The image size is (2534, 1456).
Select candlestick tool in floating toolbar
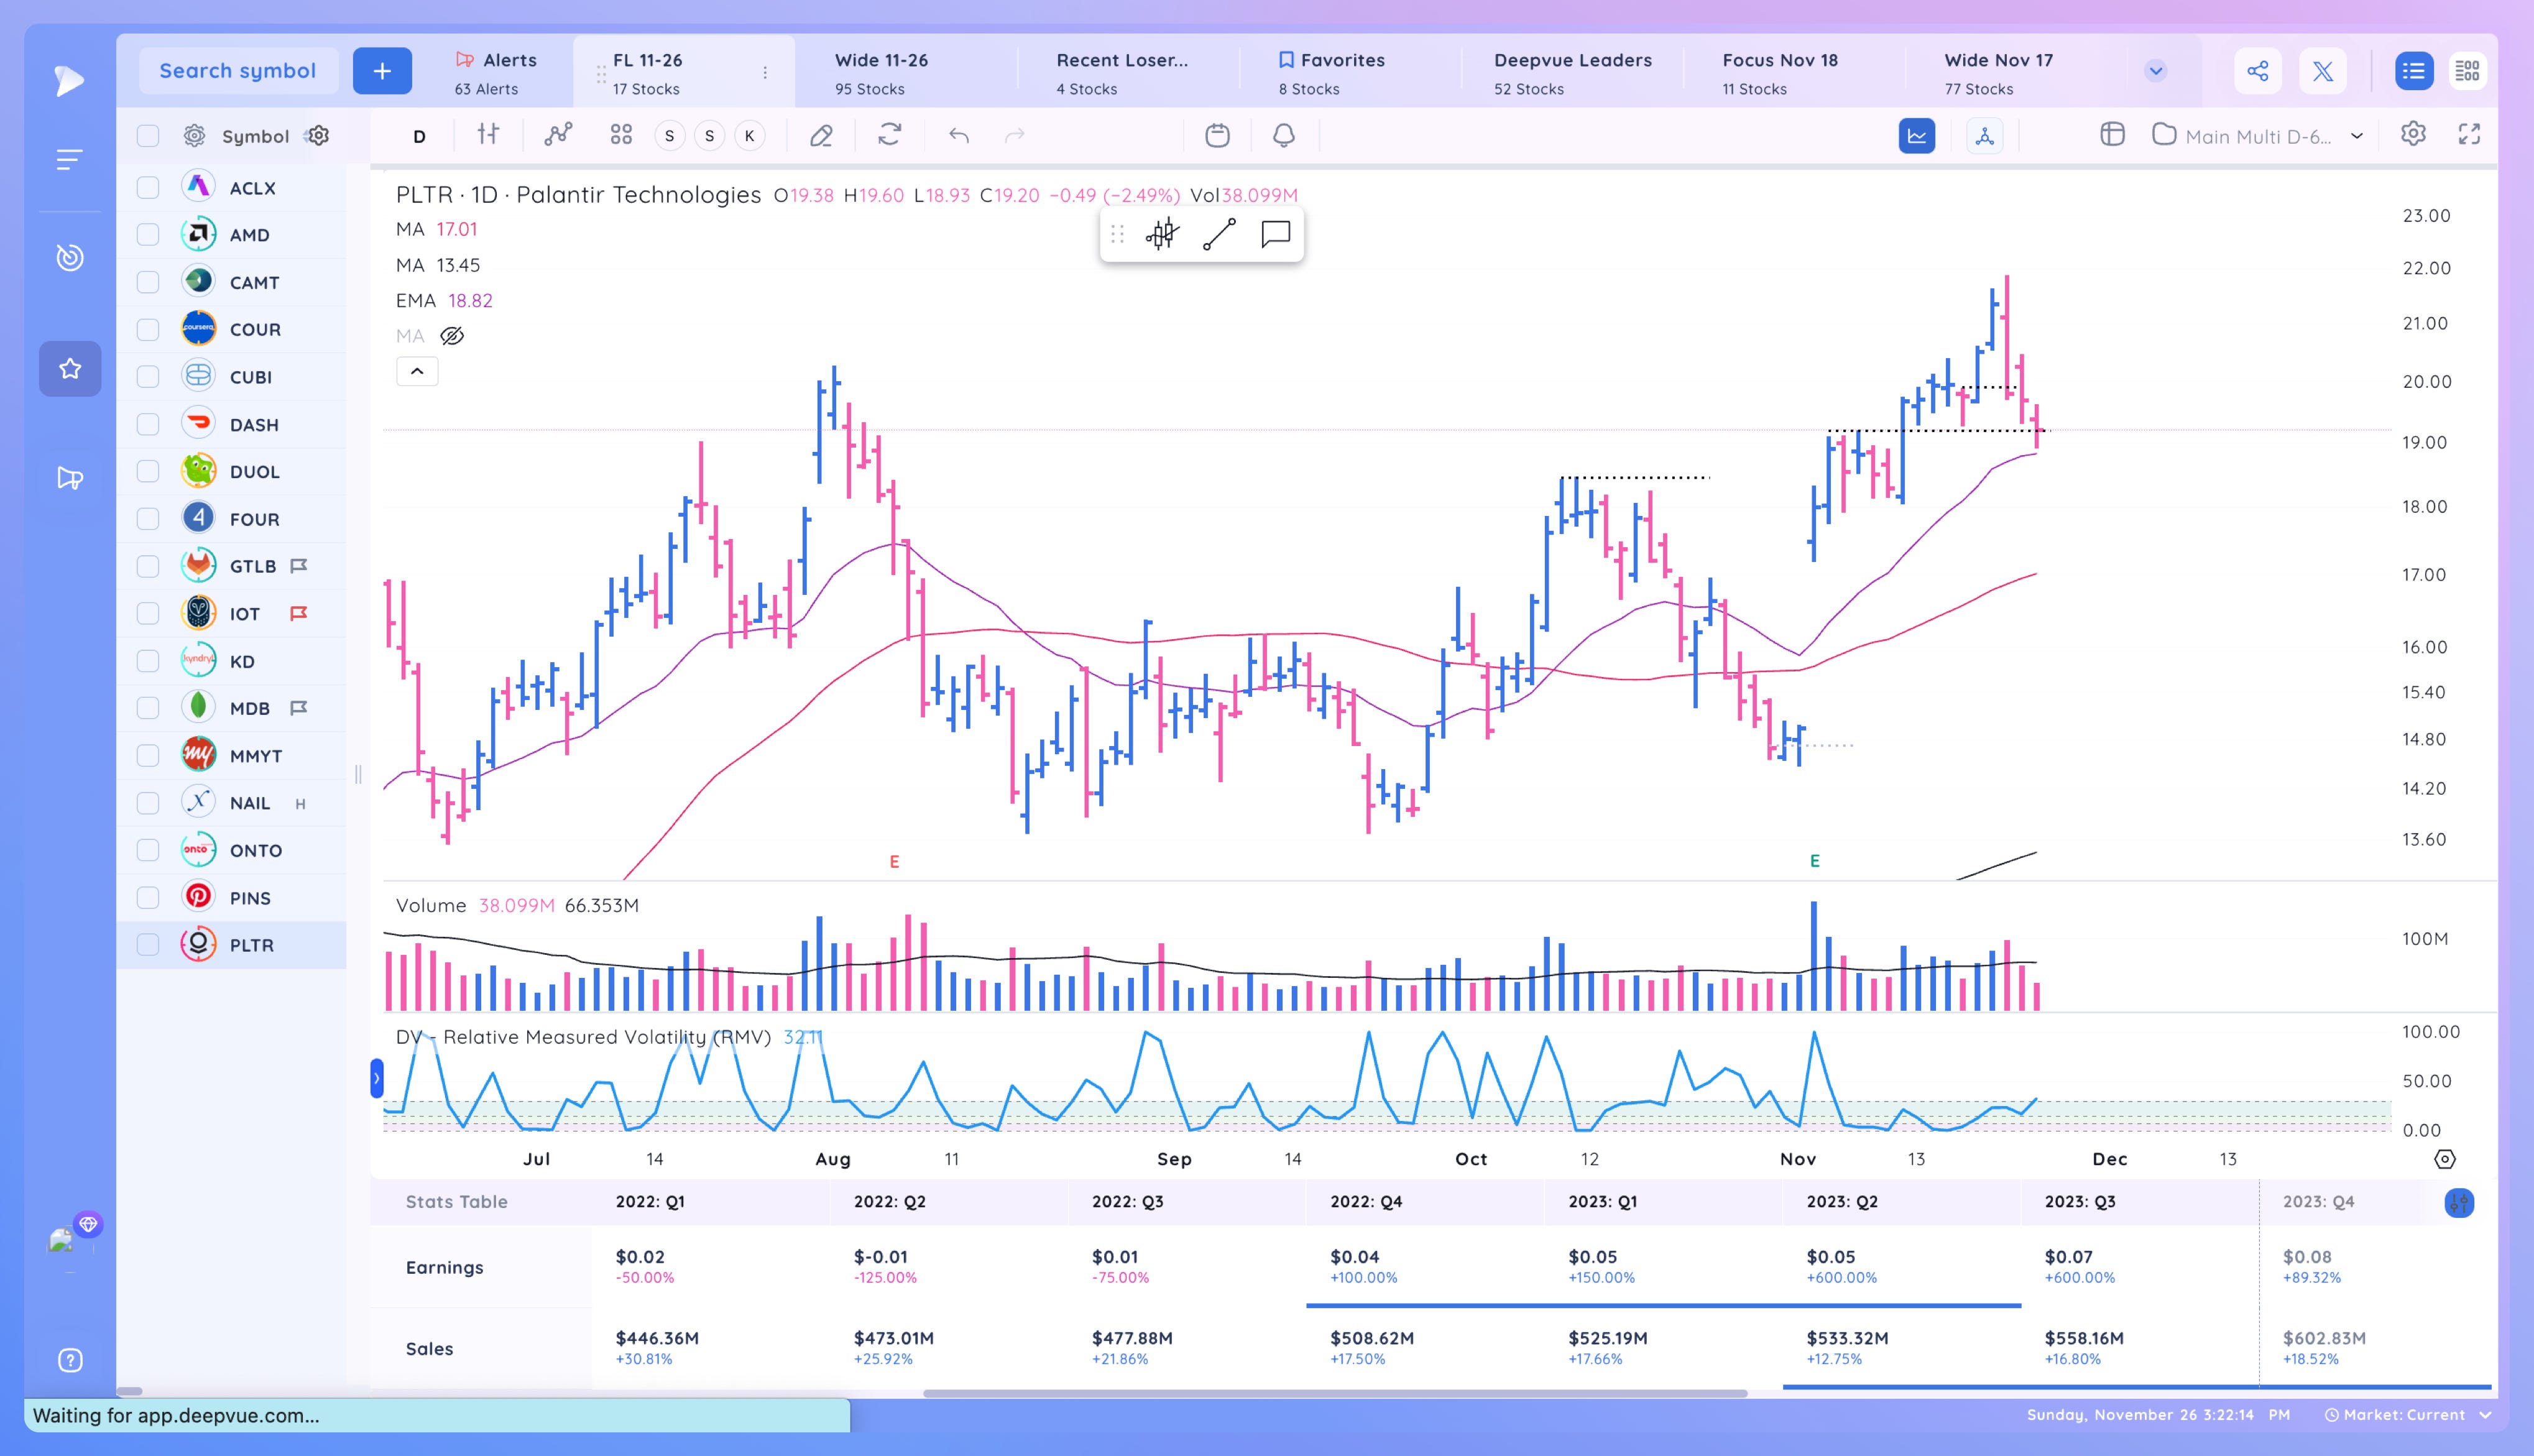(x=1161, y=234)
